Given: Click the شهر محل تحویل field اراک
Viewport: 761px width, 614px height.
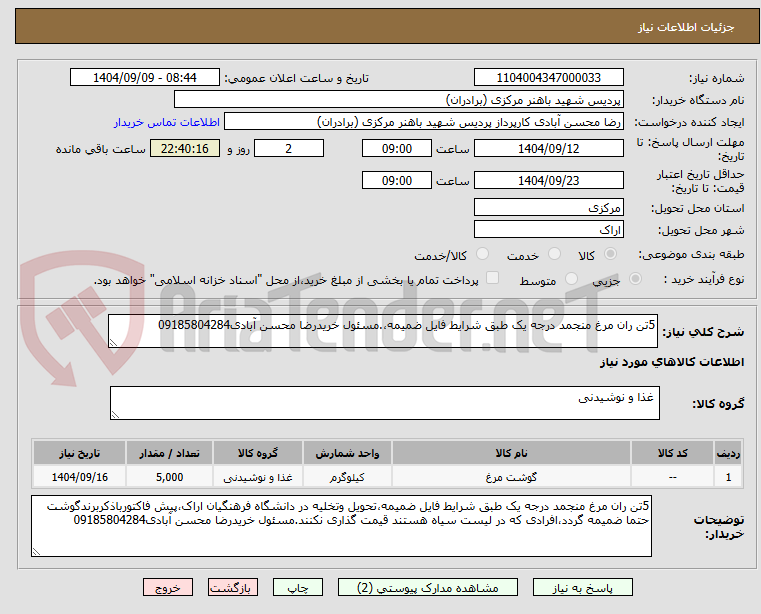Looking at the screenshot, I should (x=548, y=230).
